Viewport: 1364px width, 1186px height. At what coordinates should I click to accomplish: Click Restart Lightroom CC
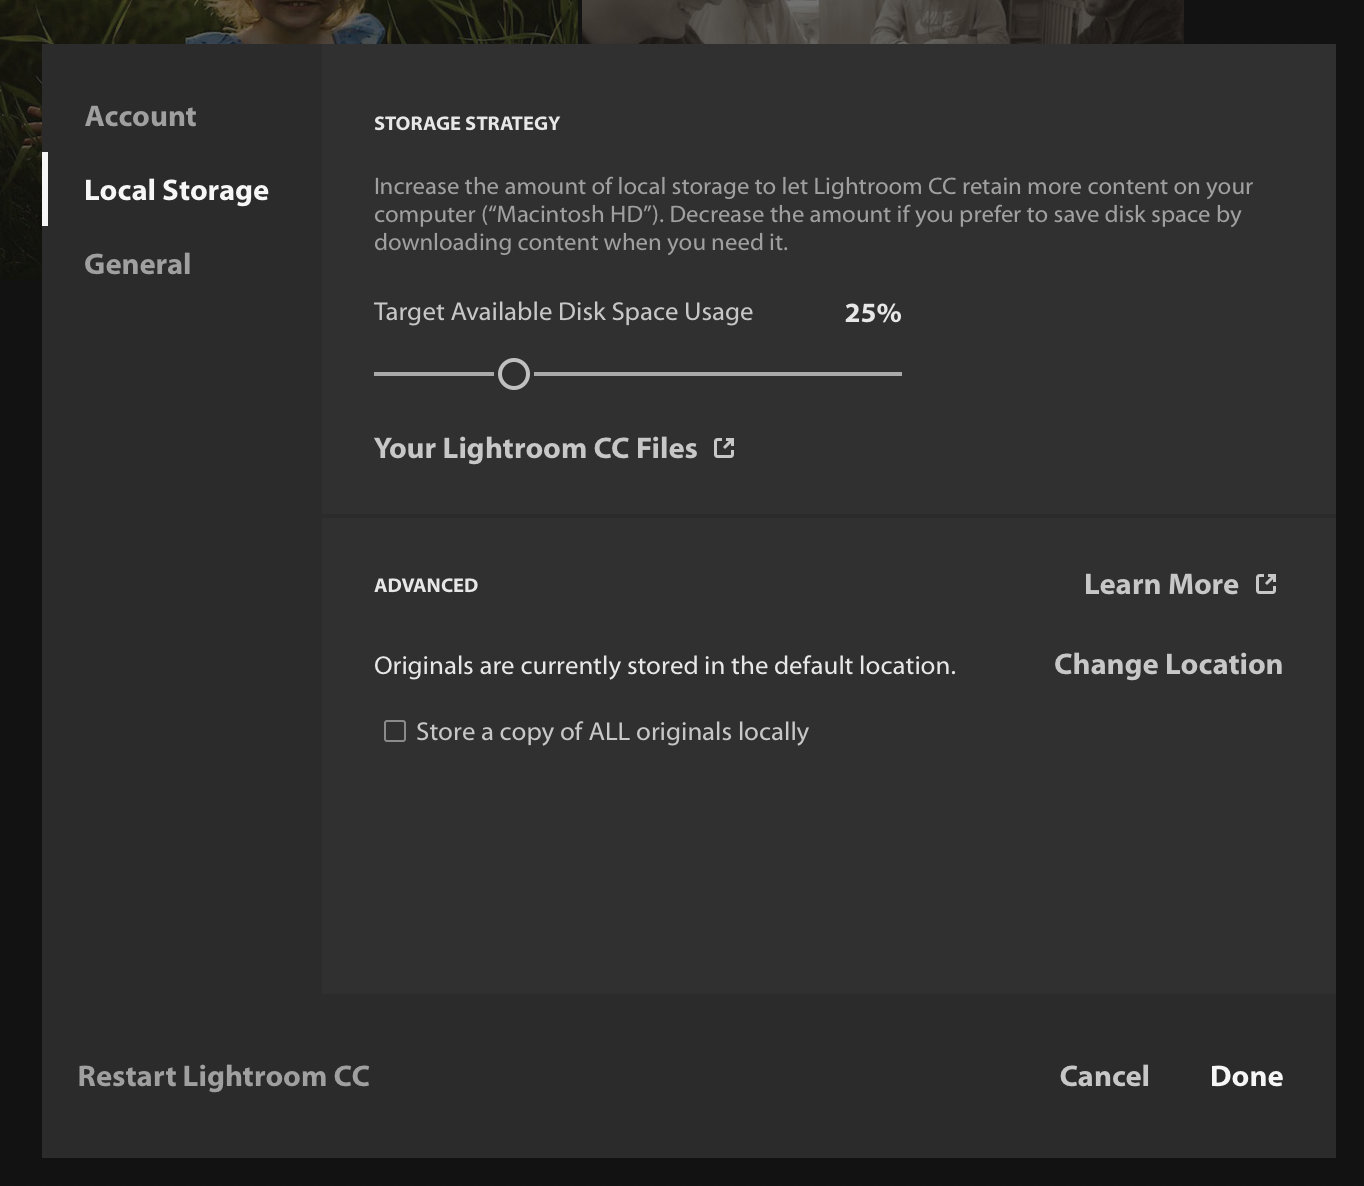pos(224,1076)
